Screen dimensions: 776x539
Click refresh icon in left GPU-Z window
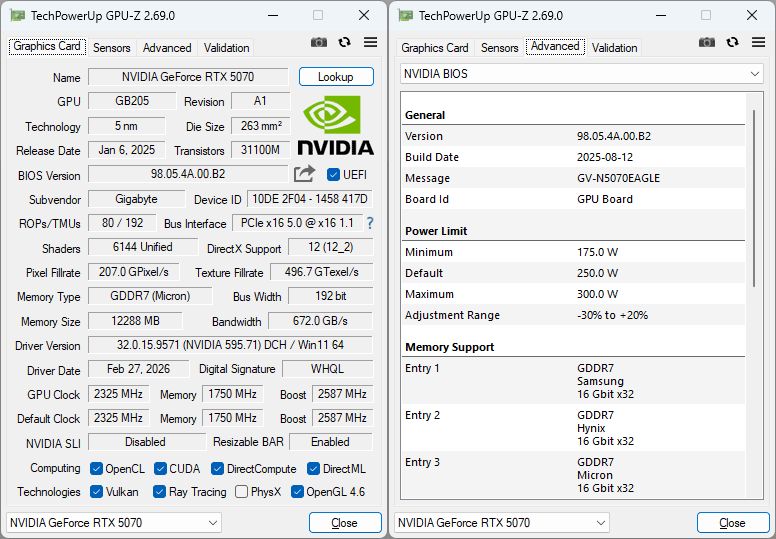[344, 43]
